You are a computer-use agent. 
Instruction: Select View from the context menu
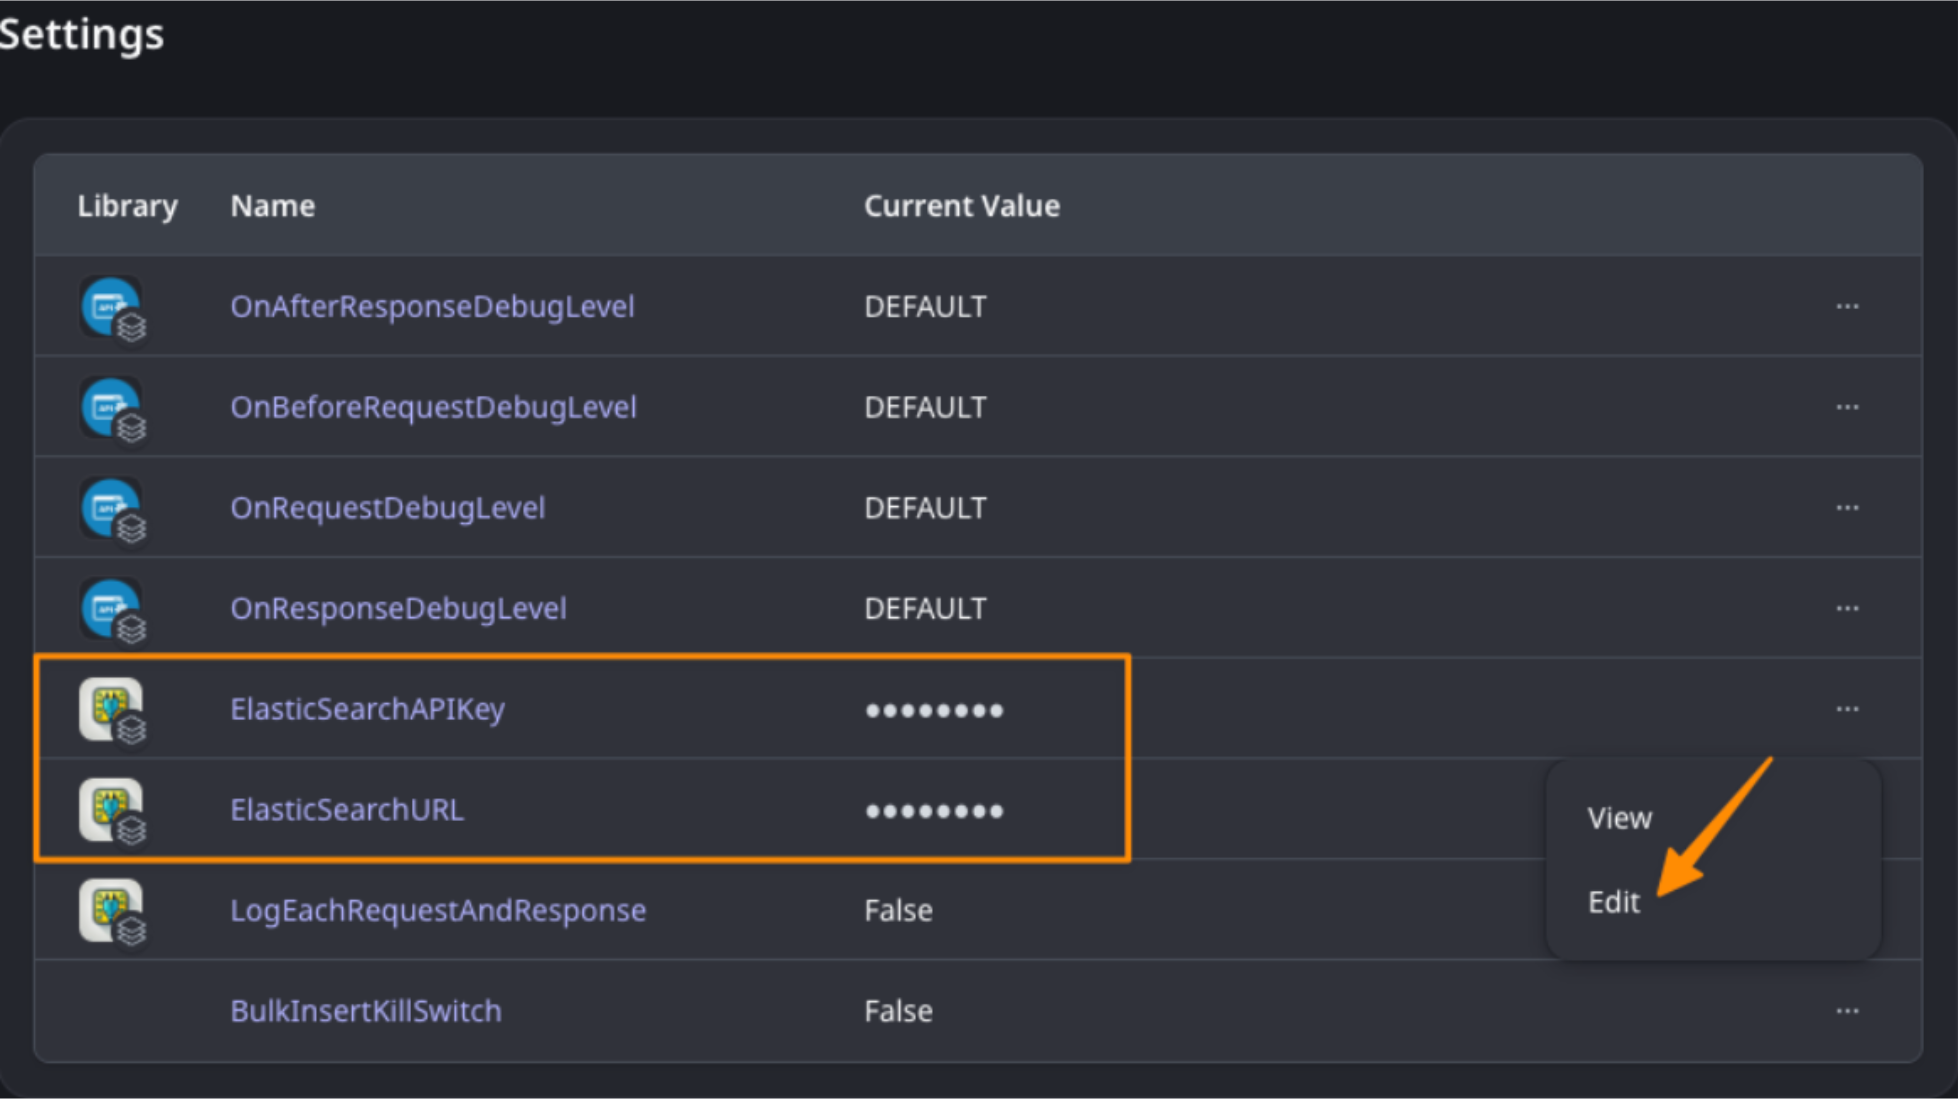[x=1618, y=817]
